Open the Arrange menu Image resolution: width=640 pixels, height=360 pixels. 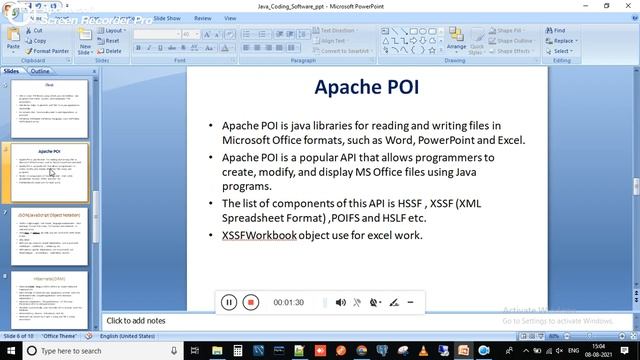pyautogui.click(x=456, y=39)
